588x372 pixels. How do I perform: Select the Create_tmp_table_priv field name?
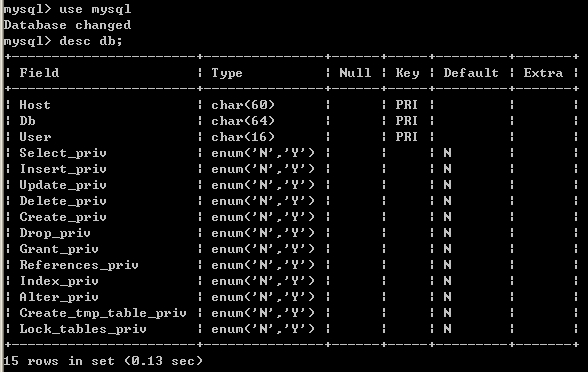(x=103, y=313)
